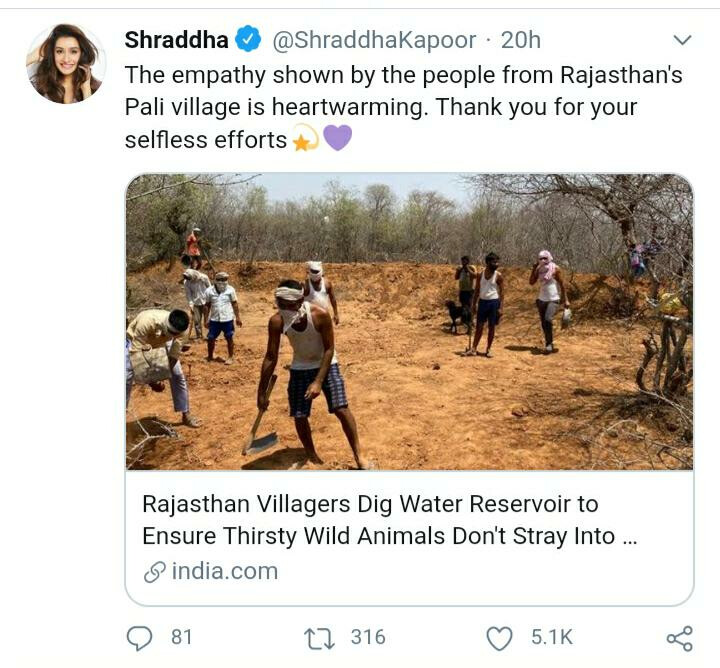This screenshot has width=720, height=668.
Task: Expand the tweet options chevron
Action: (x=682, y=40)
